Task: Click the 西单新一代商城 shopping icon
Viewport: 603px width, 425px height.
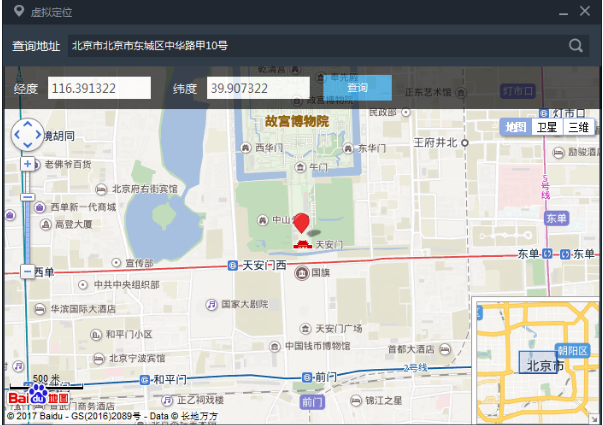Action: click(40, 208)
